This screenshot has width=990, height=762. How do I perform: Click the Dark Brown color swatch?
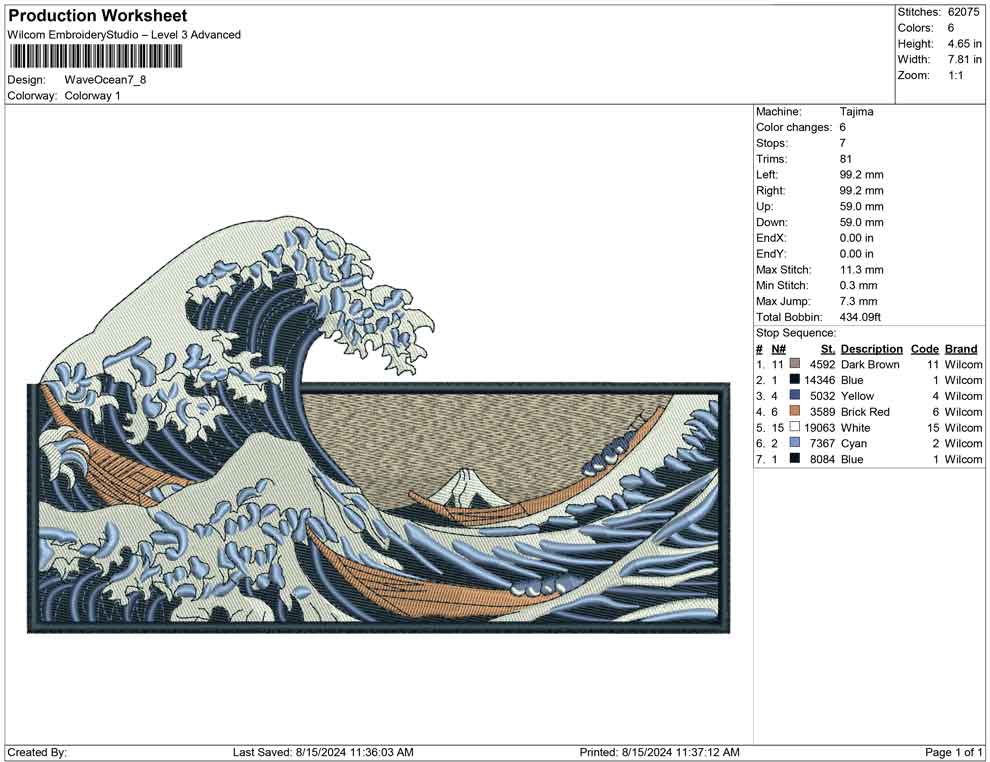click(x=795, y=364)
